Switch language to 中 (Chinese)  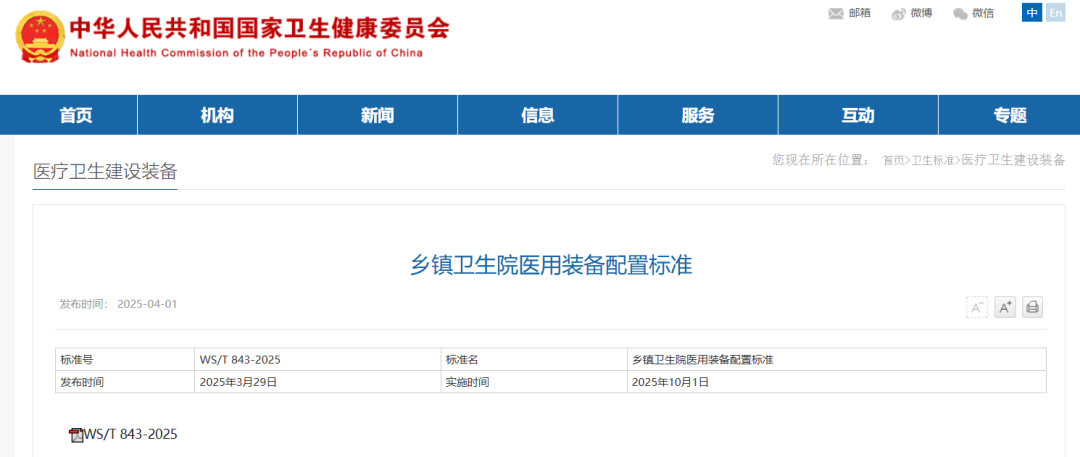[1031, 12]
